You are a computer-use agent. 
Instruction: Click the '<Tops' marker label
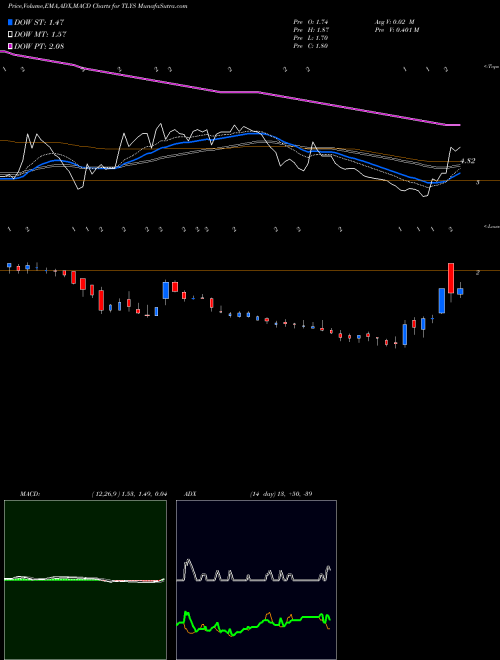pos(491,67)
